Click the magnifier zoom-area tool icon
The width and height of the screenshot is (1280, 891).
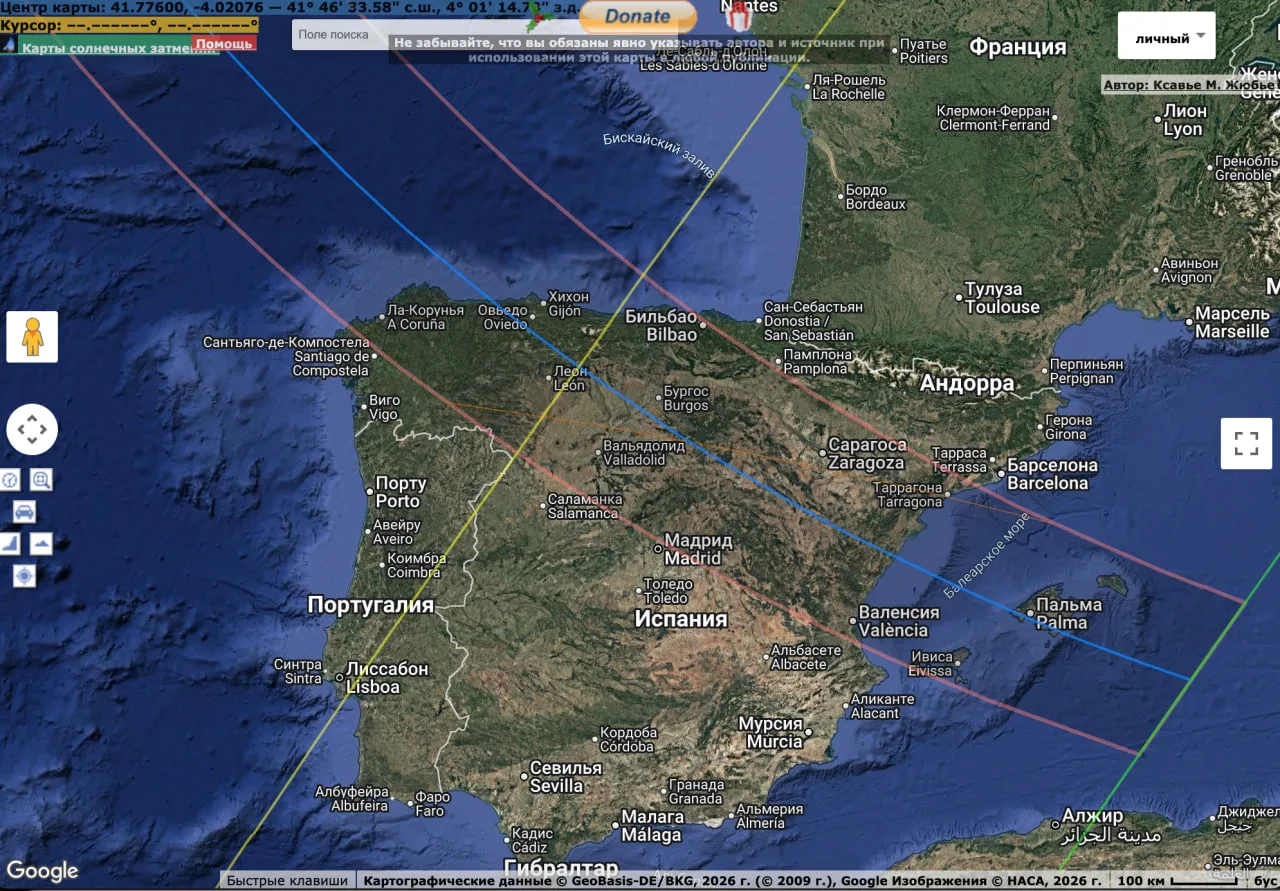click(x=41, y=480)
